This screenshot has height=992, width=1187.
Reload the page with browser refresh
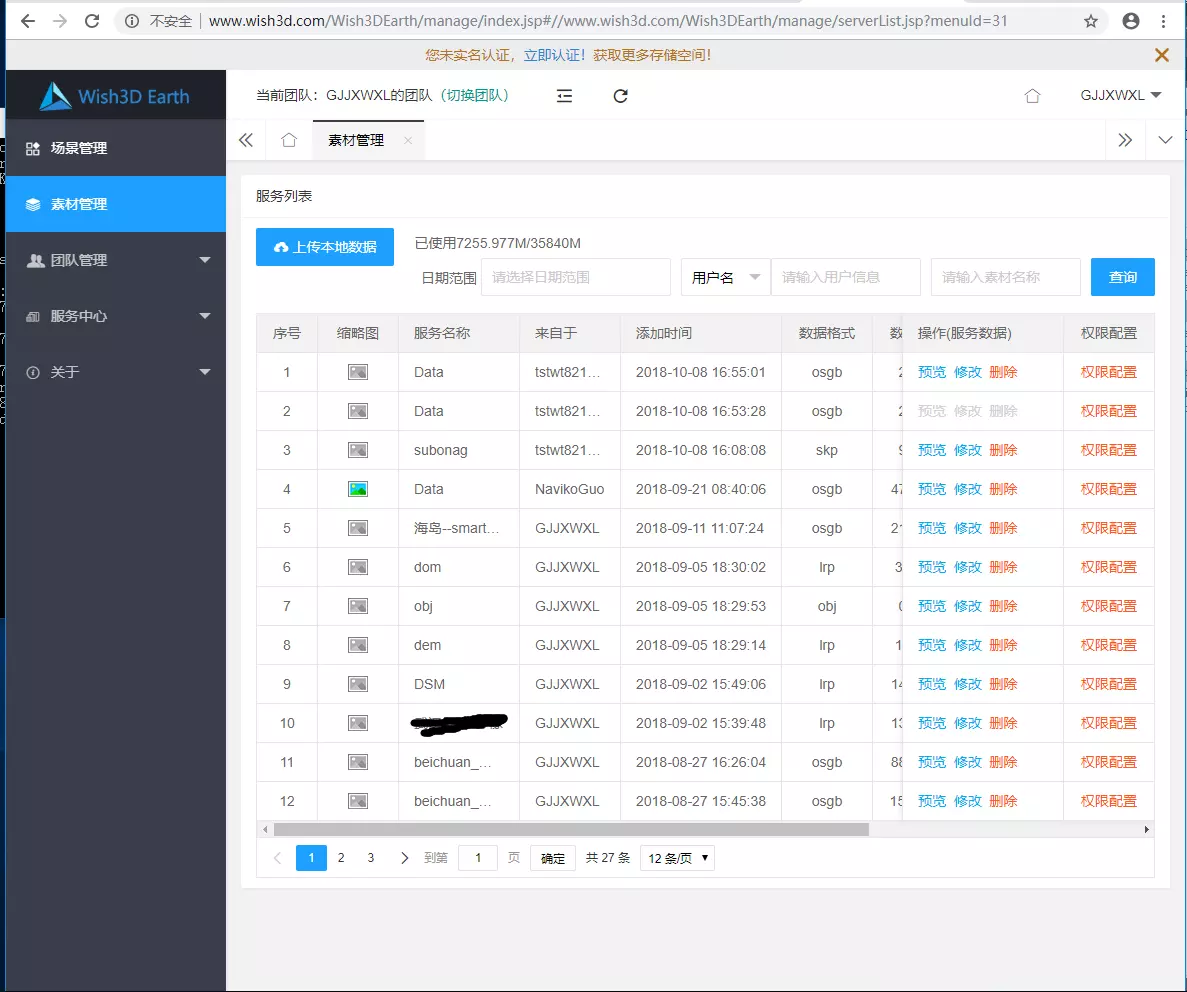[92, 21]
